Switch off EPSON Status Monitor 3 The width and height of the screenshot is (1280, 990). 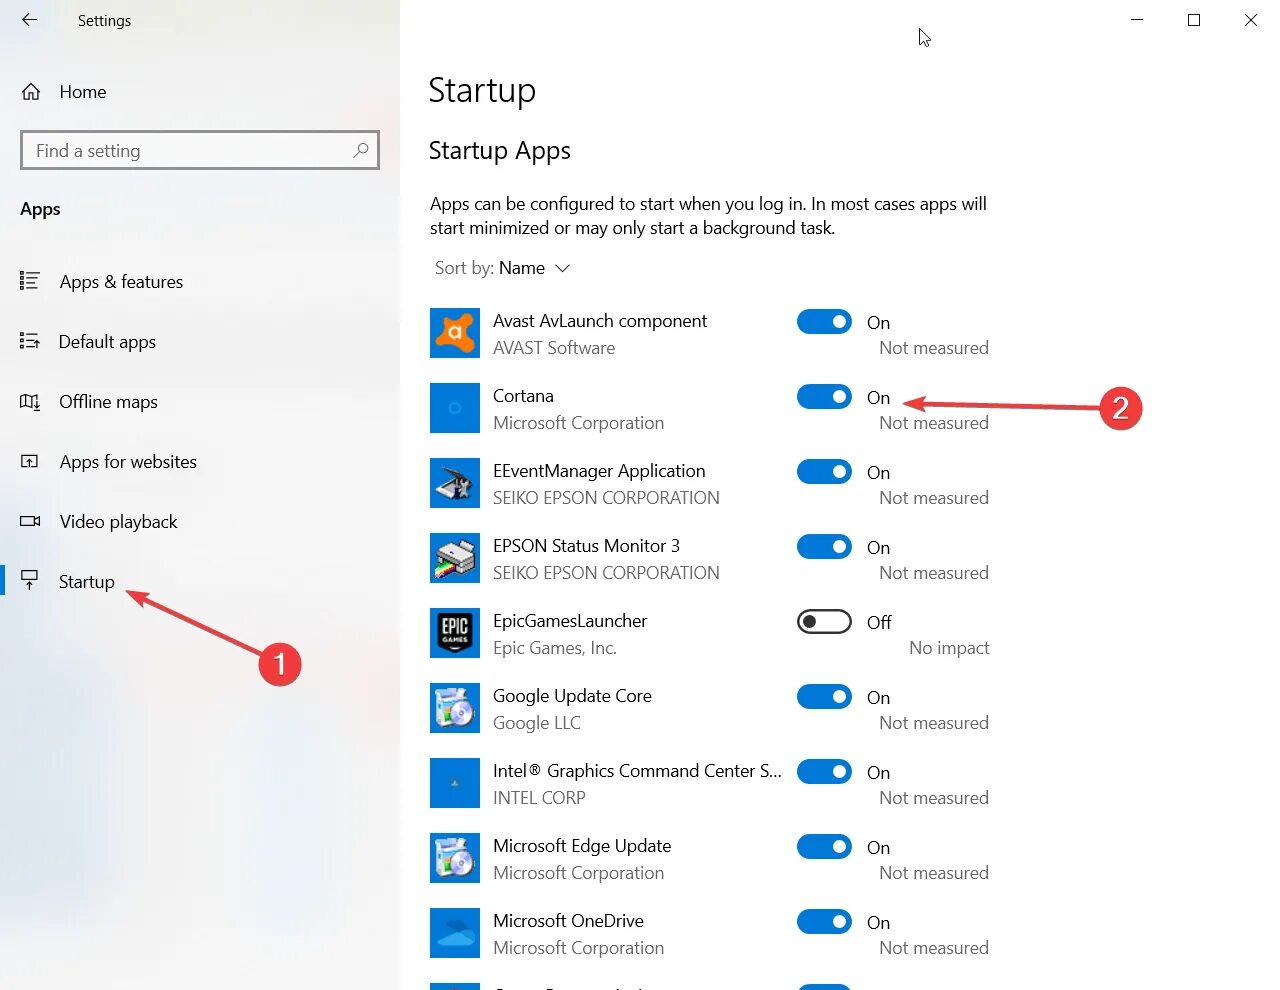pos(824,547)
